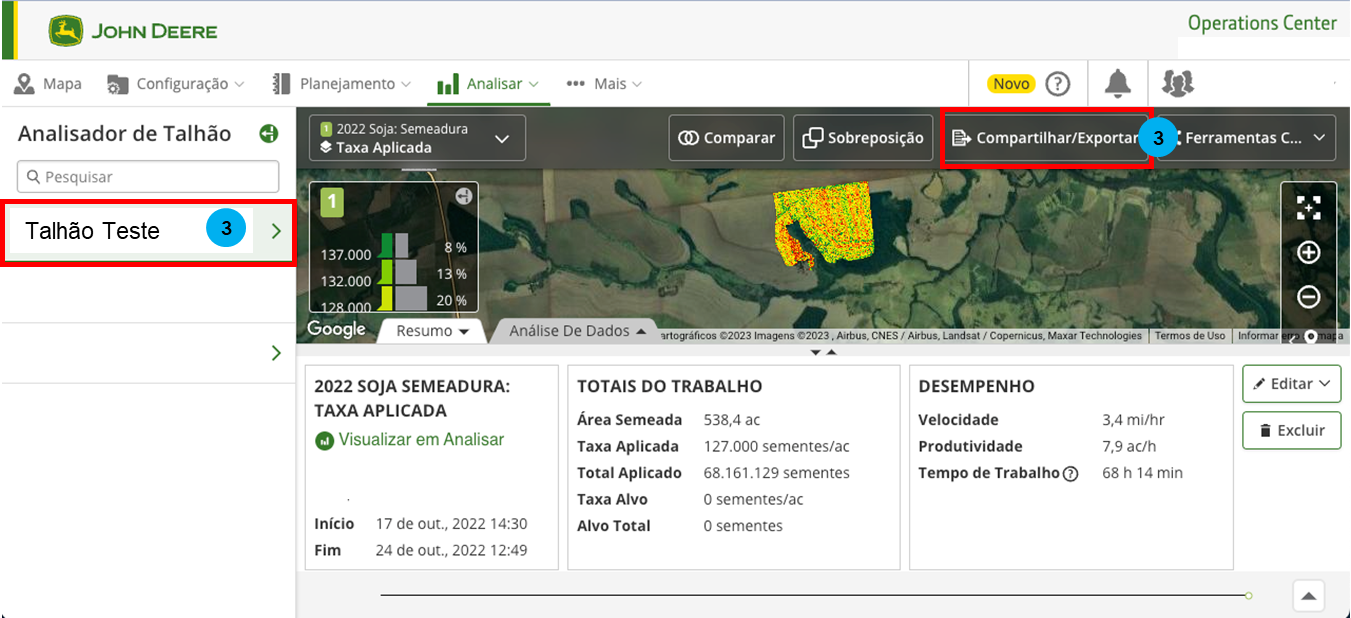Image resolution: width=1351 pixels, height=618 pixels.
Task: Zoom out on the map
Action: (1308, 297)
